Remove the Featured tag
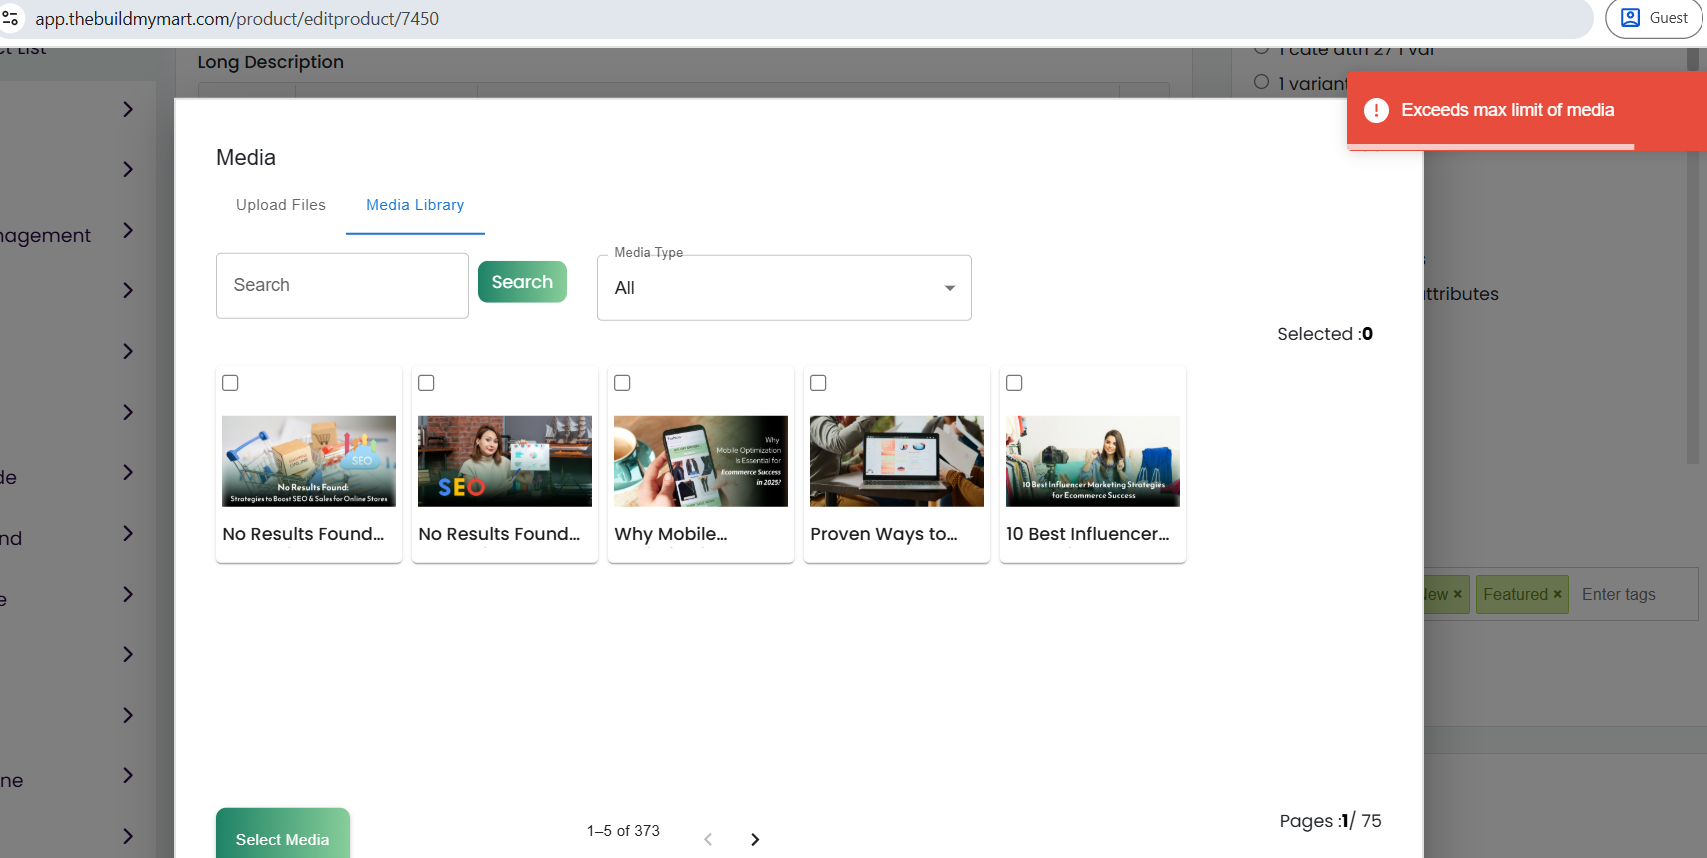 pyautogui.click(x=1557, y=594)
